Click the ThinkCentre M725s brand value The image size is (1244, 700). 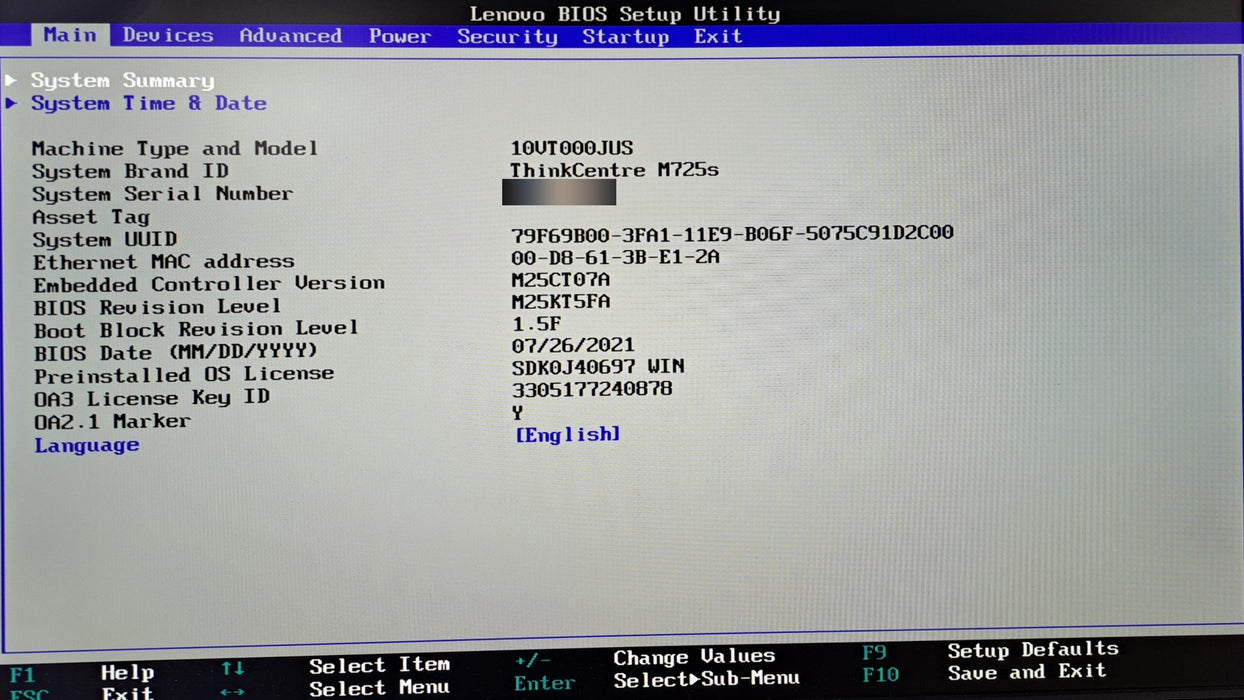tap(614, 170)
